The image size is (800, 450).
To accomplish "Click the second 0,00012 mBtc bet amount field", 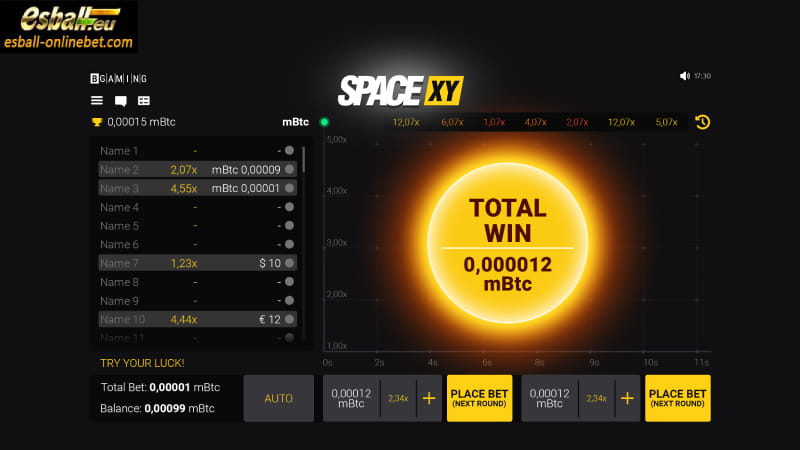I will click(x=549, y=398).
